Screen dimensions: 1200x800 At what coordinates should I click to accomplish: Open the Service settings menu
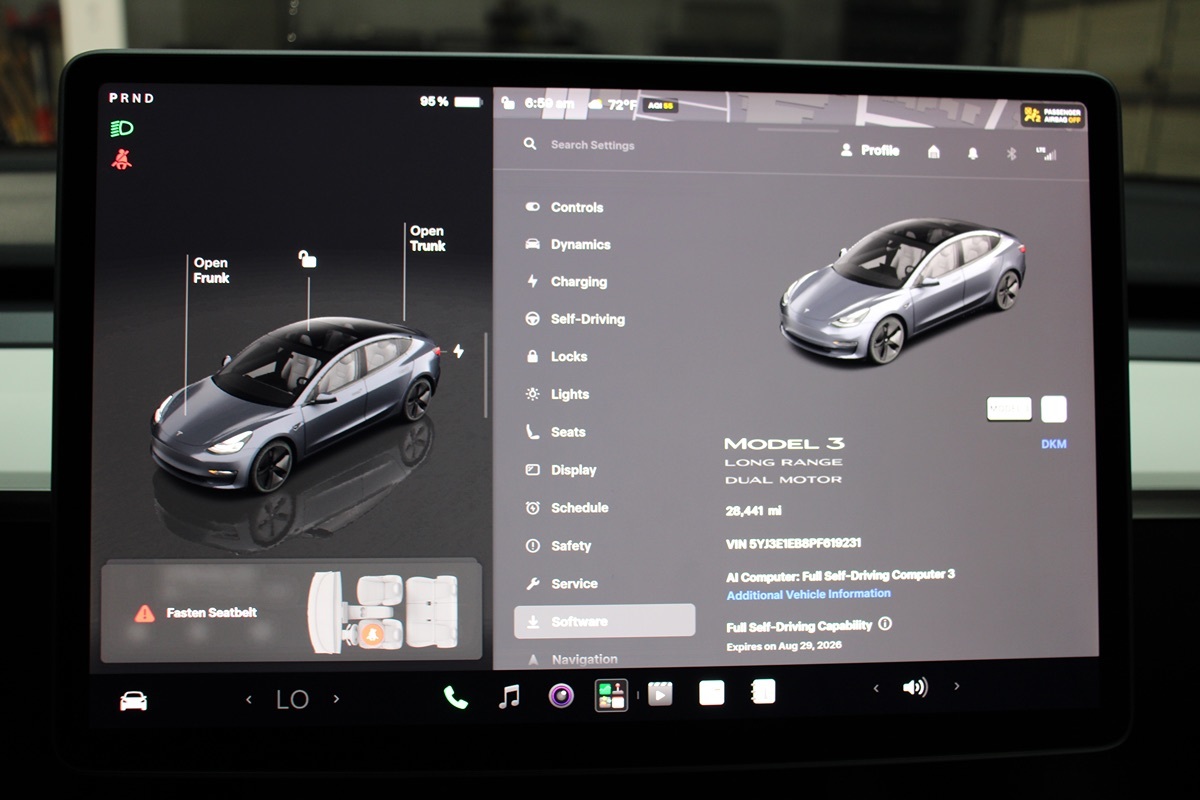point(561,584)
